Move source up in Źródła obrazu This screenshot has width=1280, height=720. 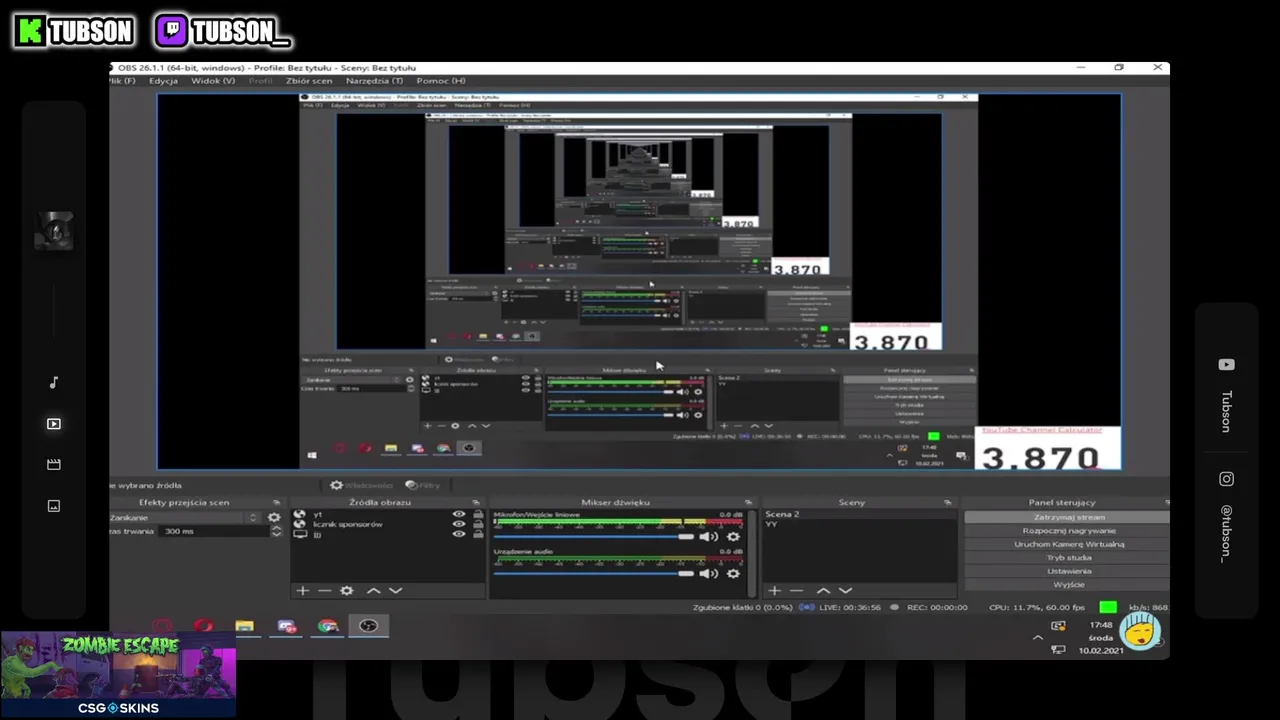373,591
